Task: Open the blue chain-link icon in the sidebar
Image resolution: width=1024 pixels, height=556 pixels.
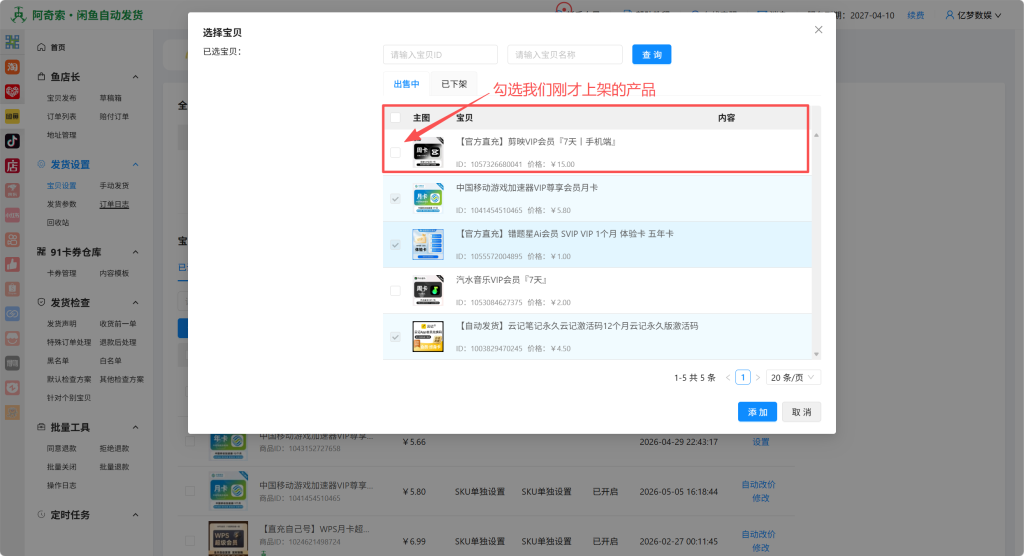Action: (12, 314)
